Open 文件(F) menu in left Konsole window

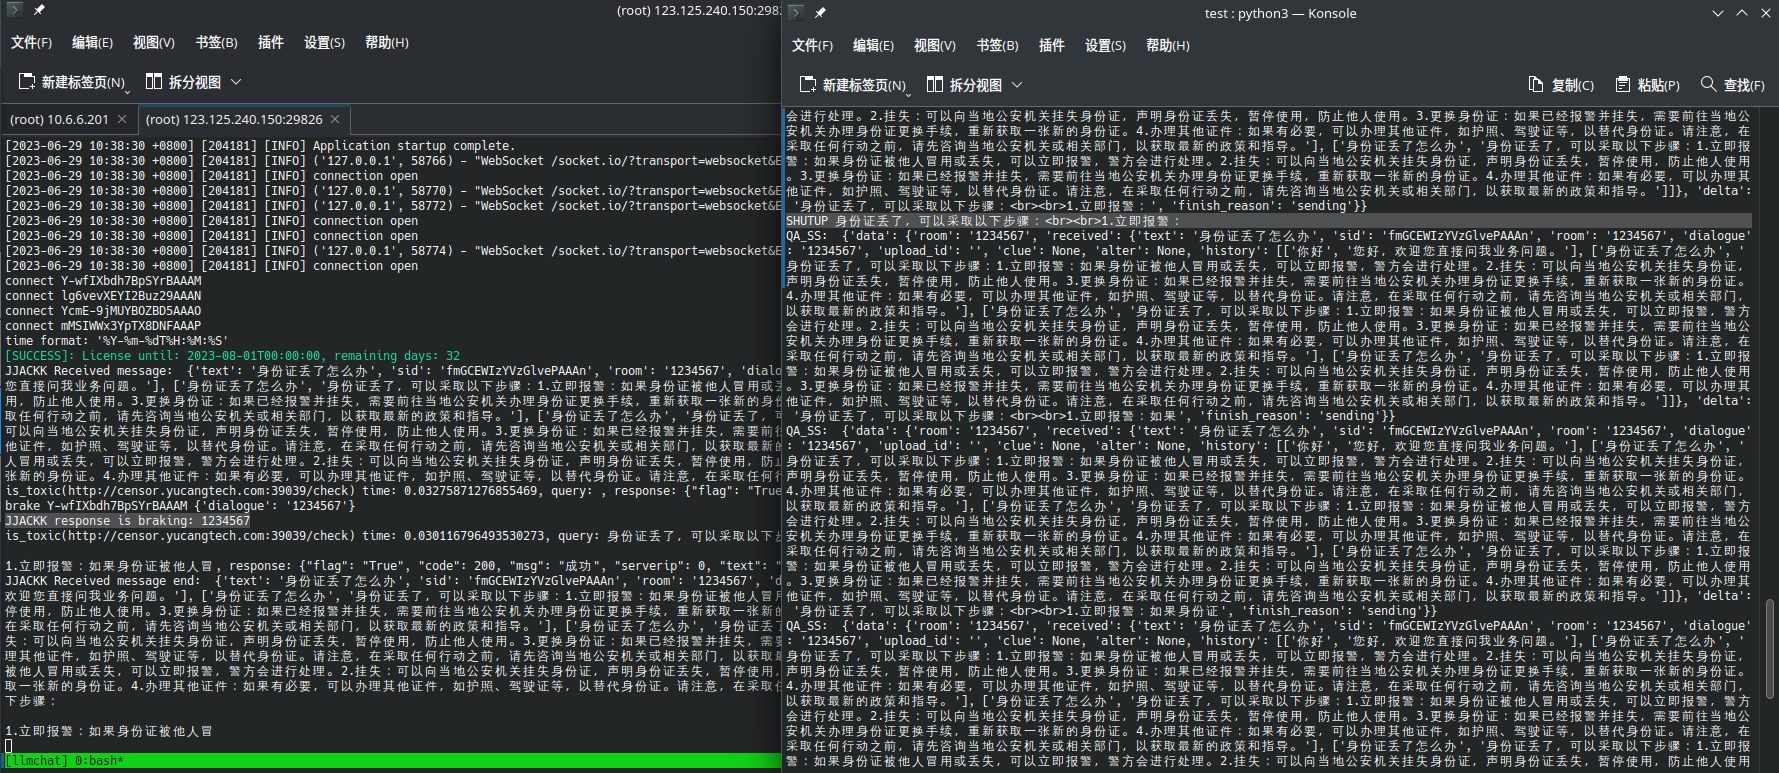[31, 42]
